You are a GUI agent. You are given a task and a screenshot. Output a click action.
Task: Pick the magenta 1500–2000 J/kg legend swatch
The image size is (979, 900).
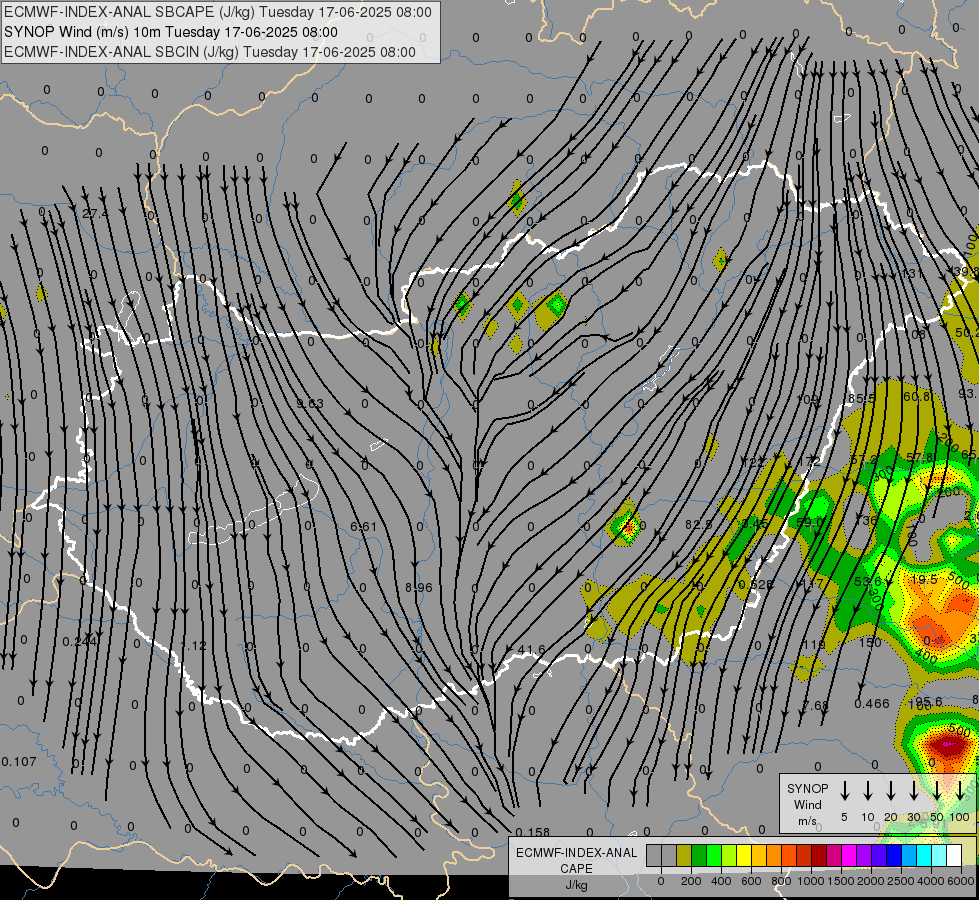(x=849, y=855)
